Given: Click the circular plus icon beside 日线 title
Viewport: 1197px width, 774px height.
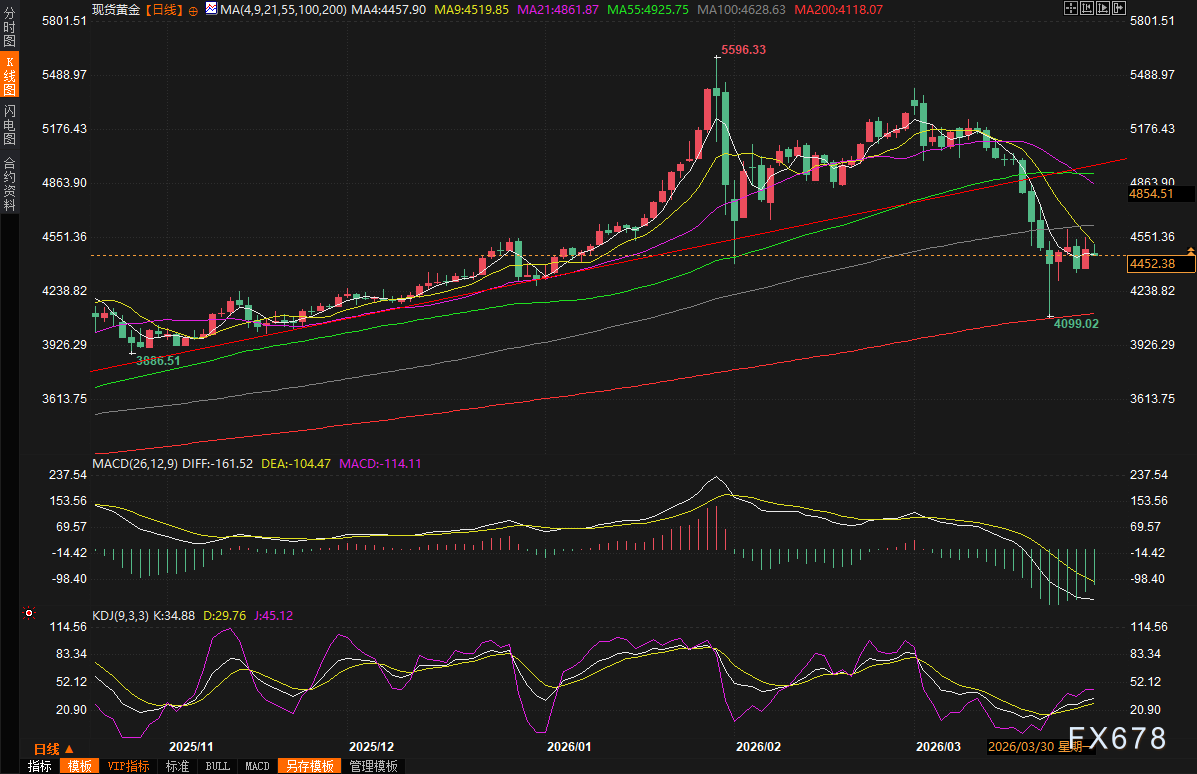Looking at the screenshot, I should [x=193, y=9].
